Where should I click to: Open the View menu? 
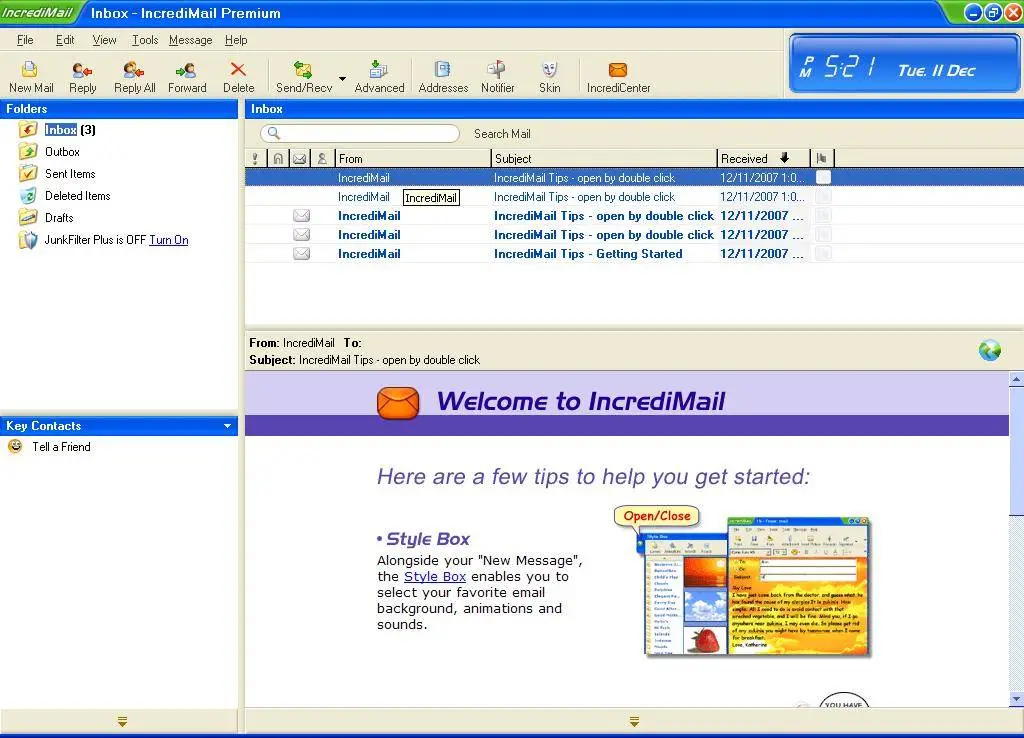104,40
